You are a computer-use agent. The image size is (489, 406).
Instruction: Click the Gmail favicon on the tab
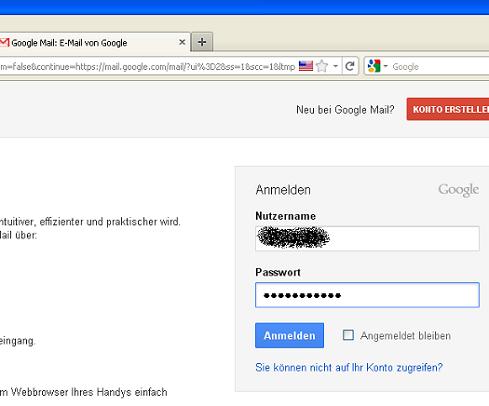(4, 42)
